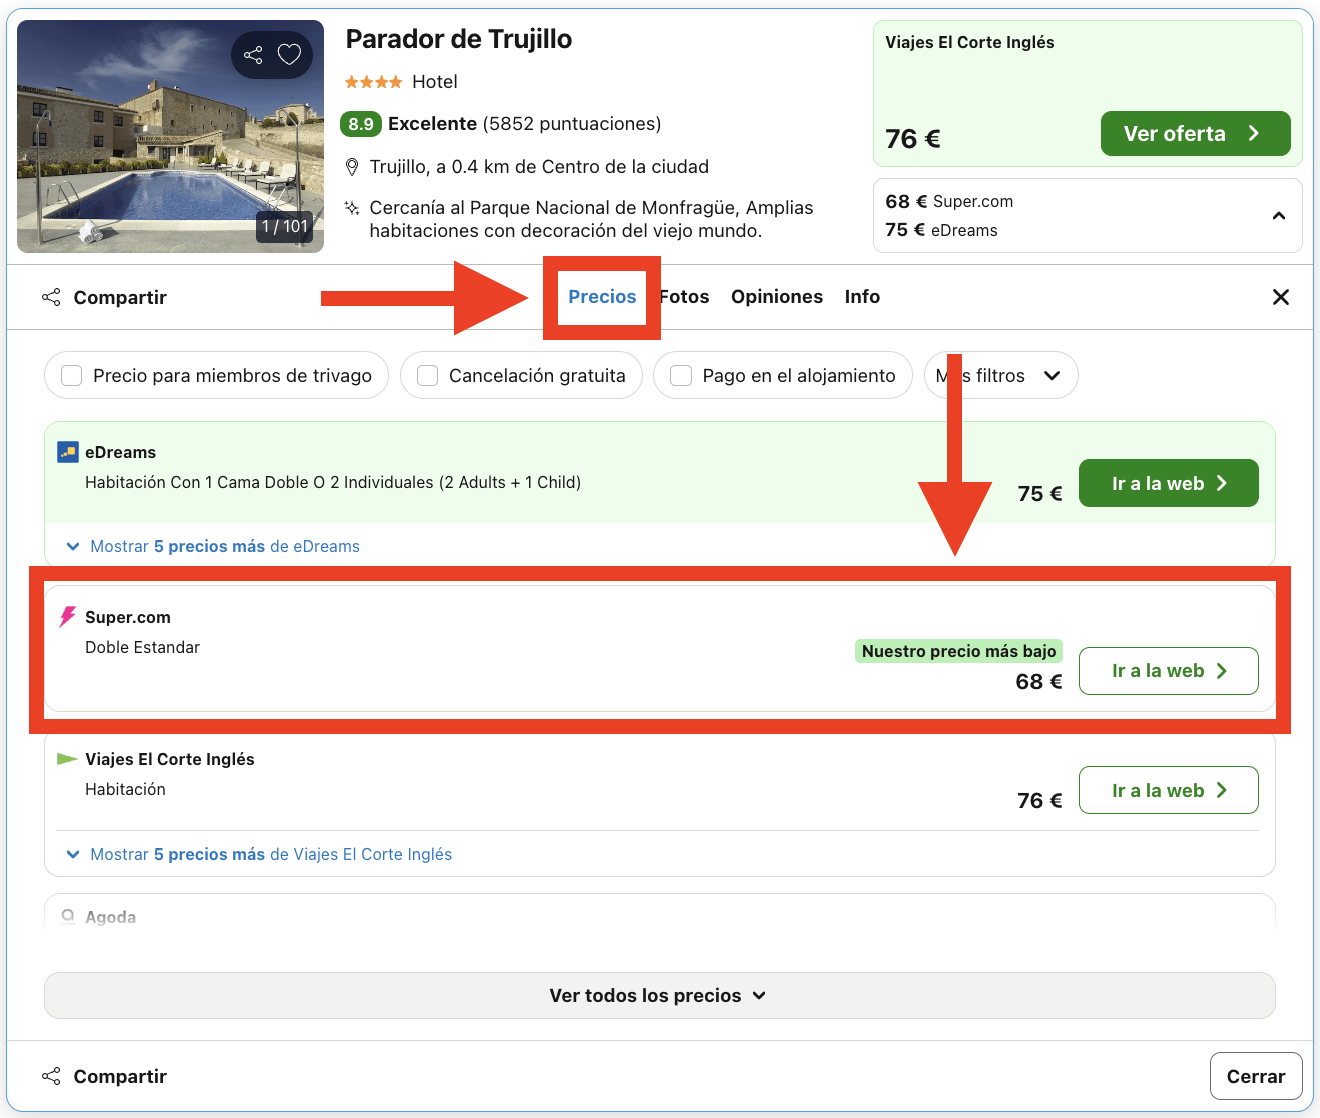
Task: Click the heart favorite icon on hotel photo
Action: pos(289,55)
